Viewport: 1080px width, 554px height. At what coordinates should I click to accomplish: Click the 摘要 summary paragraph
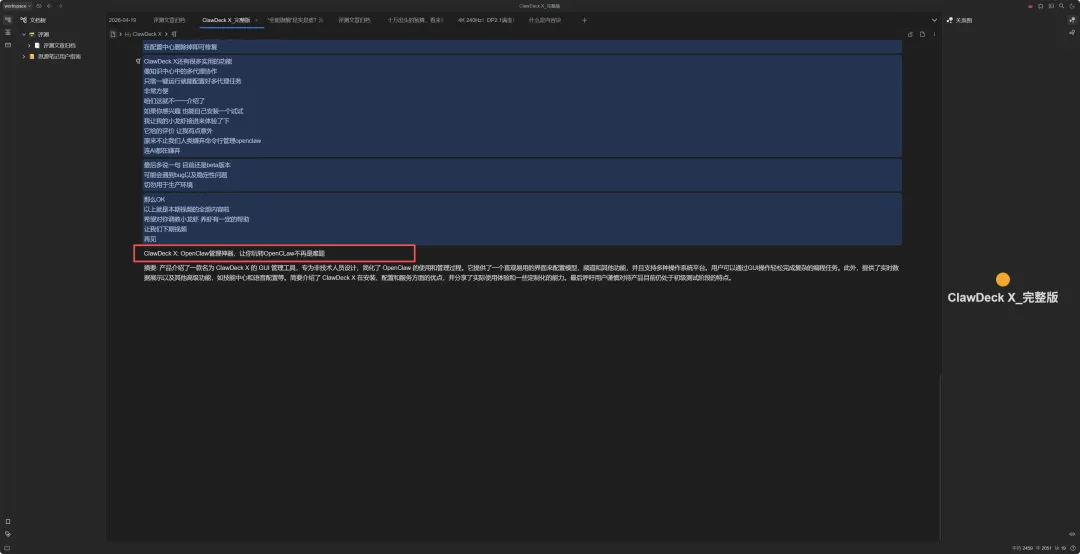click(x=522, y=273)
